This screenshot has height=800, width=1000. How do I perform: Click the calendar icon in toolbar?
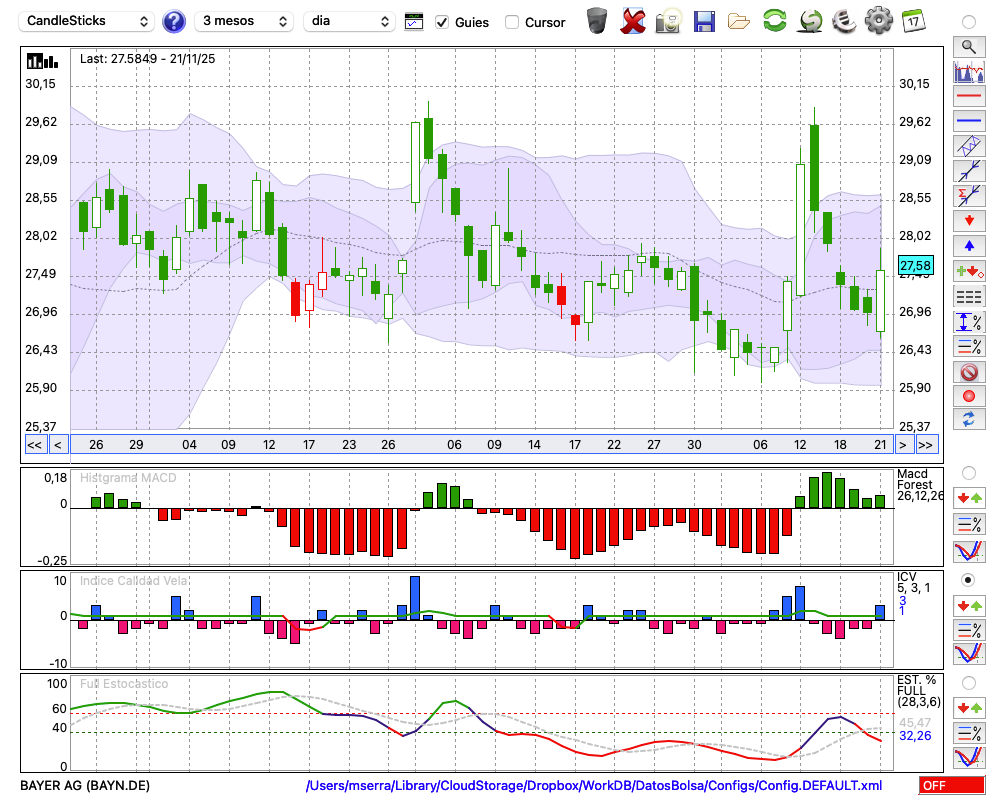pos(913,20)
